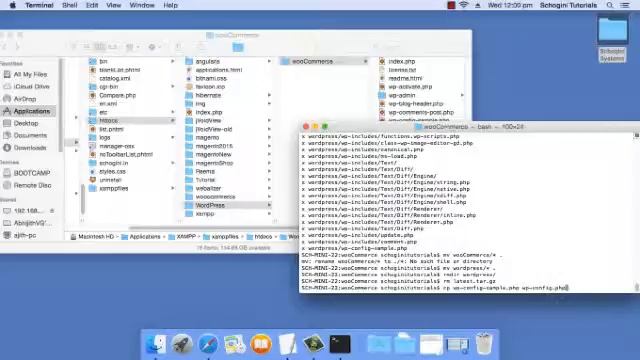This screenshot has height=360, width=640.
Task: Open the View menu
Action: click(113, 5)
